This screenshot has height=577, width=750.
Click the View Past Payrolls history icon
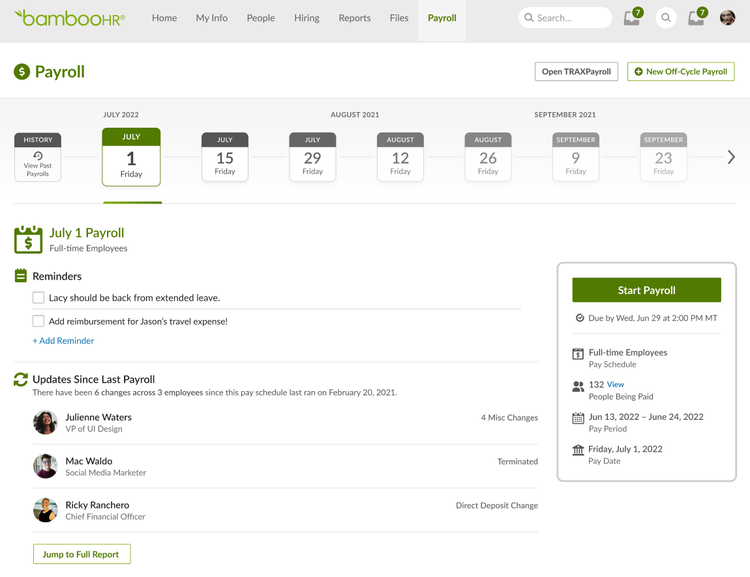[38, 156]
